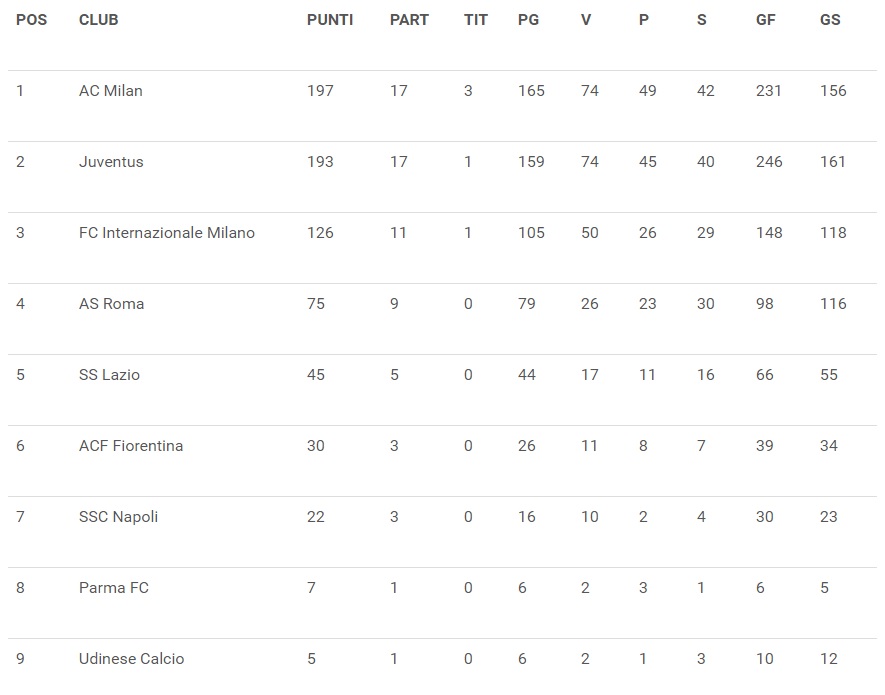The width and height of the screenshot is (885, 695).
Task: Click the TIT column header
Action: (475, 20)
